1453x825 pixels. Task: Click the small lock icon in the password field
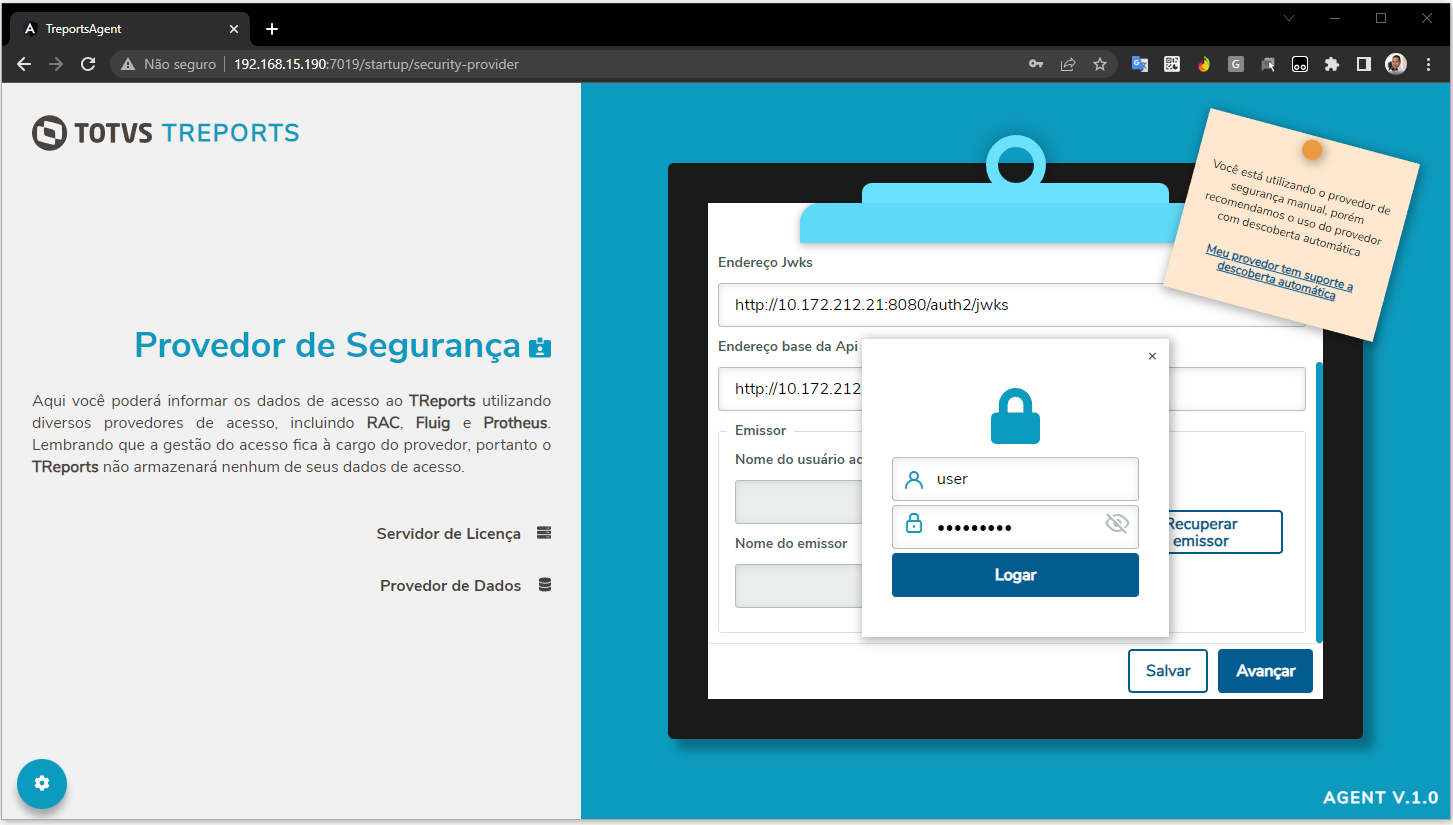pyautogui.click(x=913, y=523)
